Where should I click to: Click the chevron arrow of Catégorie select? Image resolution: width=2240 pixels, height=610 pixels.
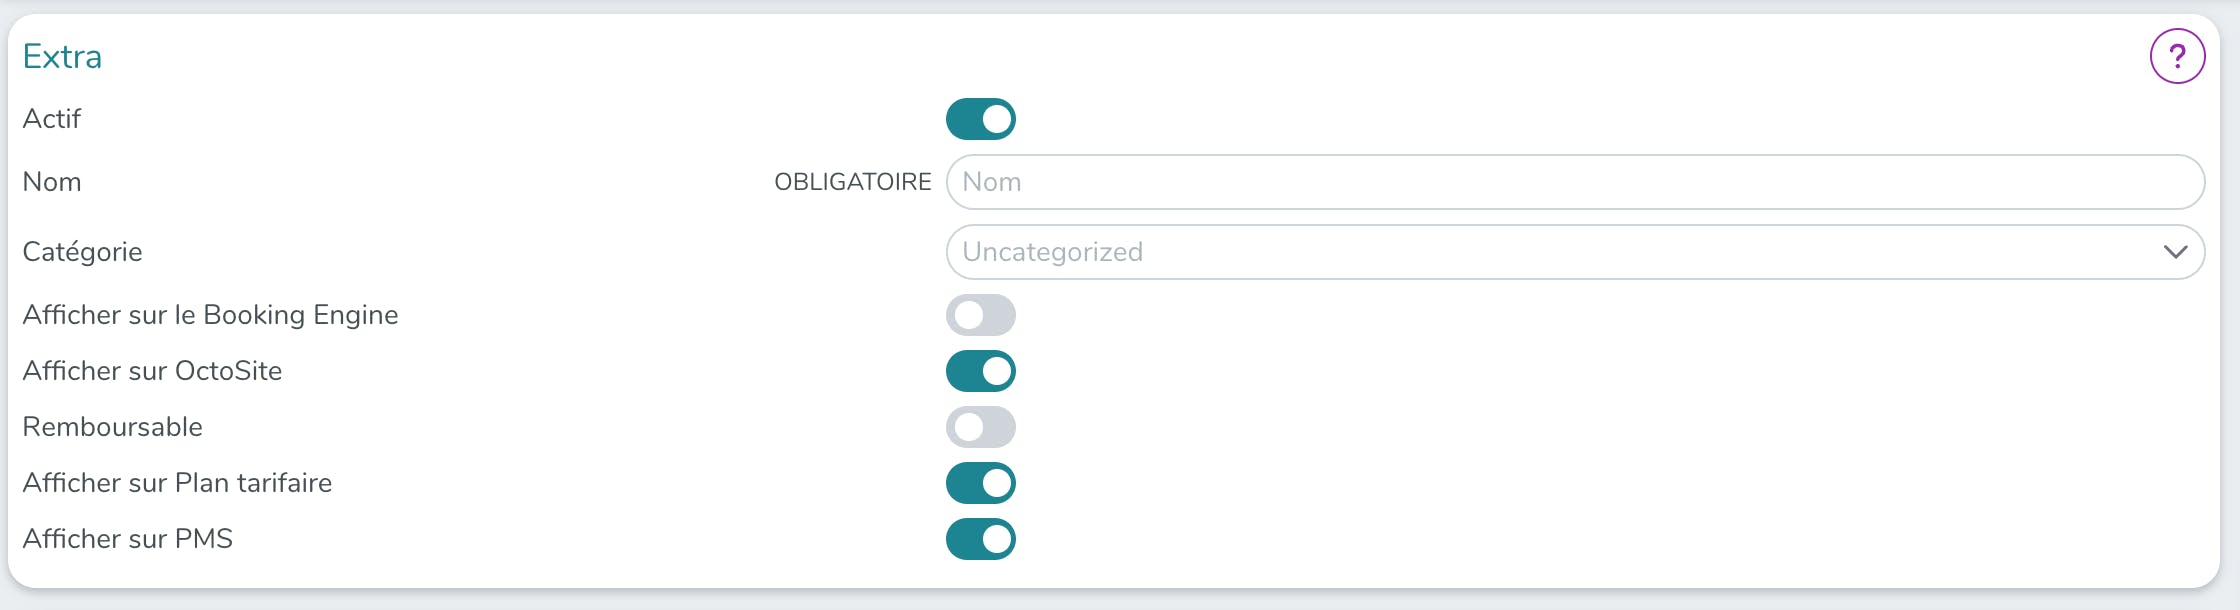2175,252
